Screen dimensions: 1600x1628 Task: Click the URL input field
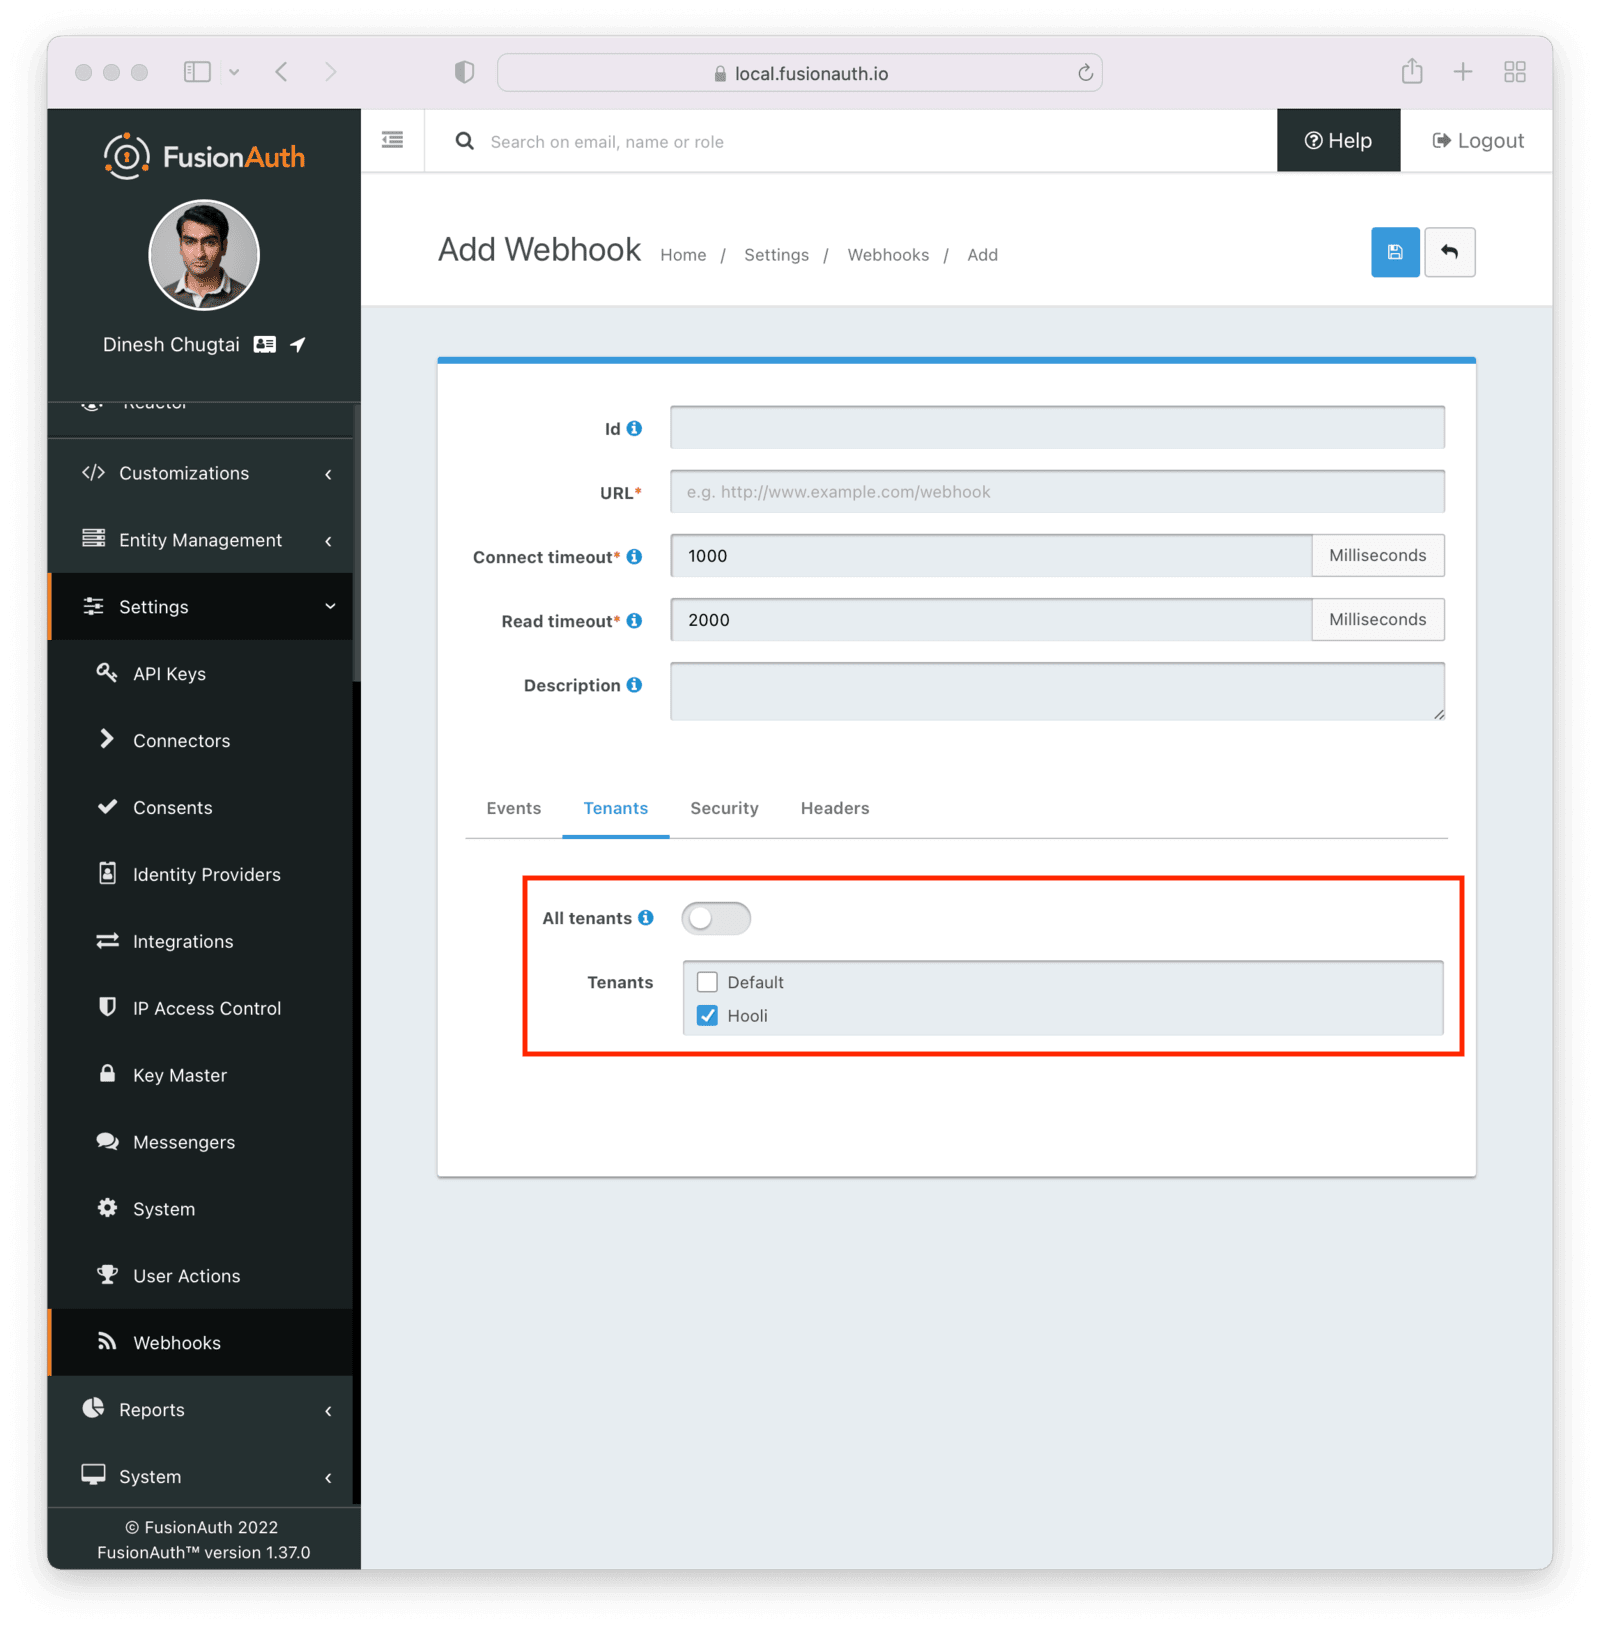coord(1057,492)
